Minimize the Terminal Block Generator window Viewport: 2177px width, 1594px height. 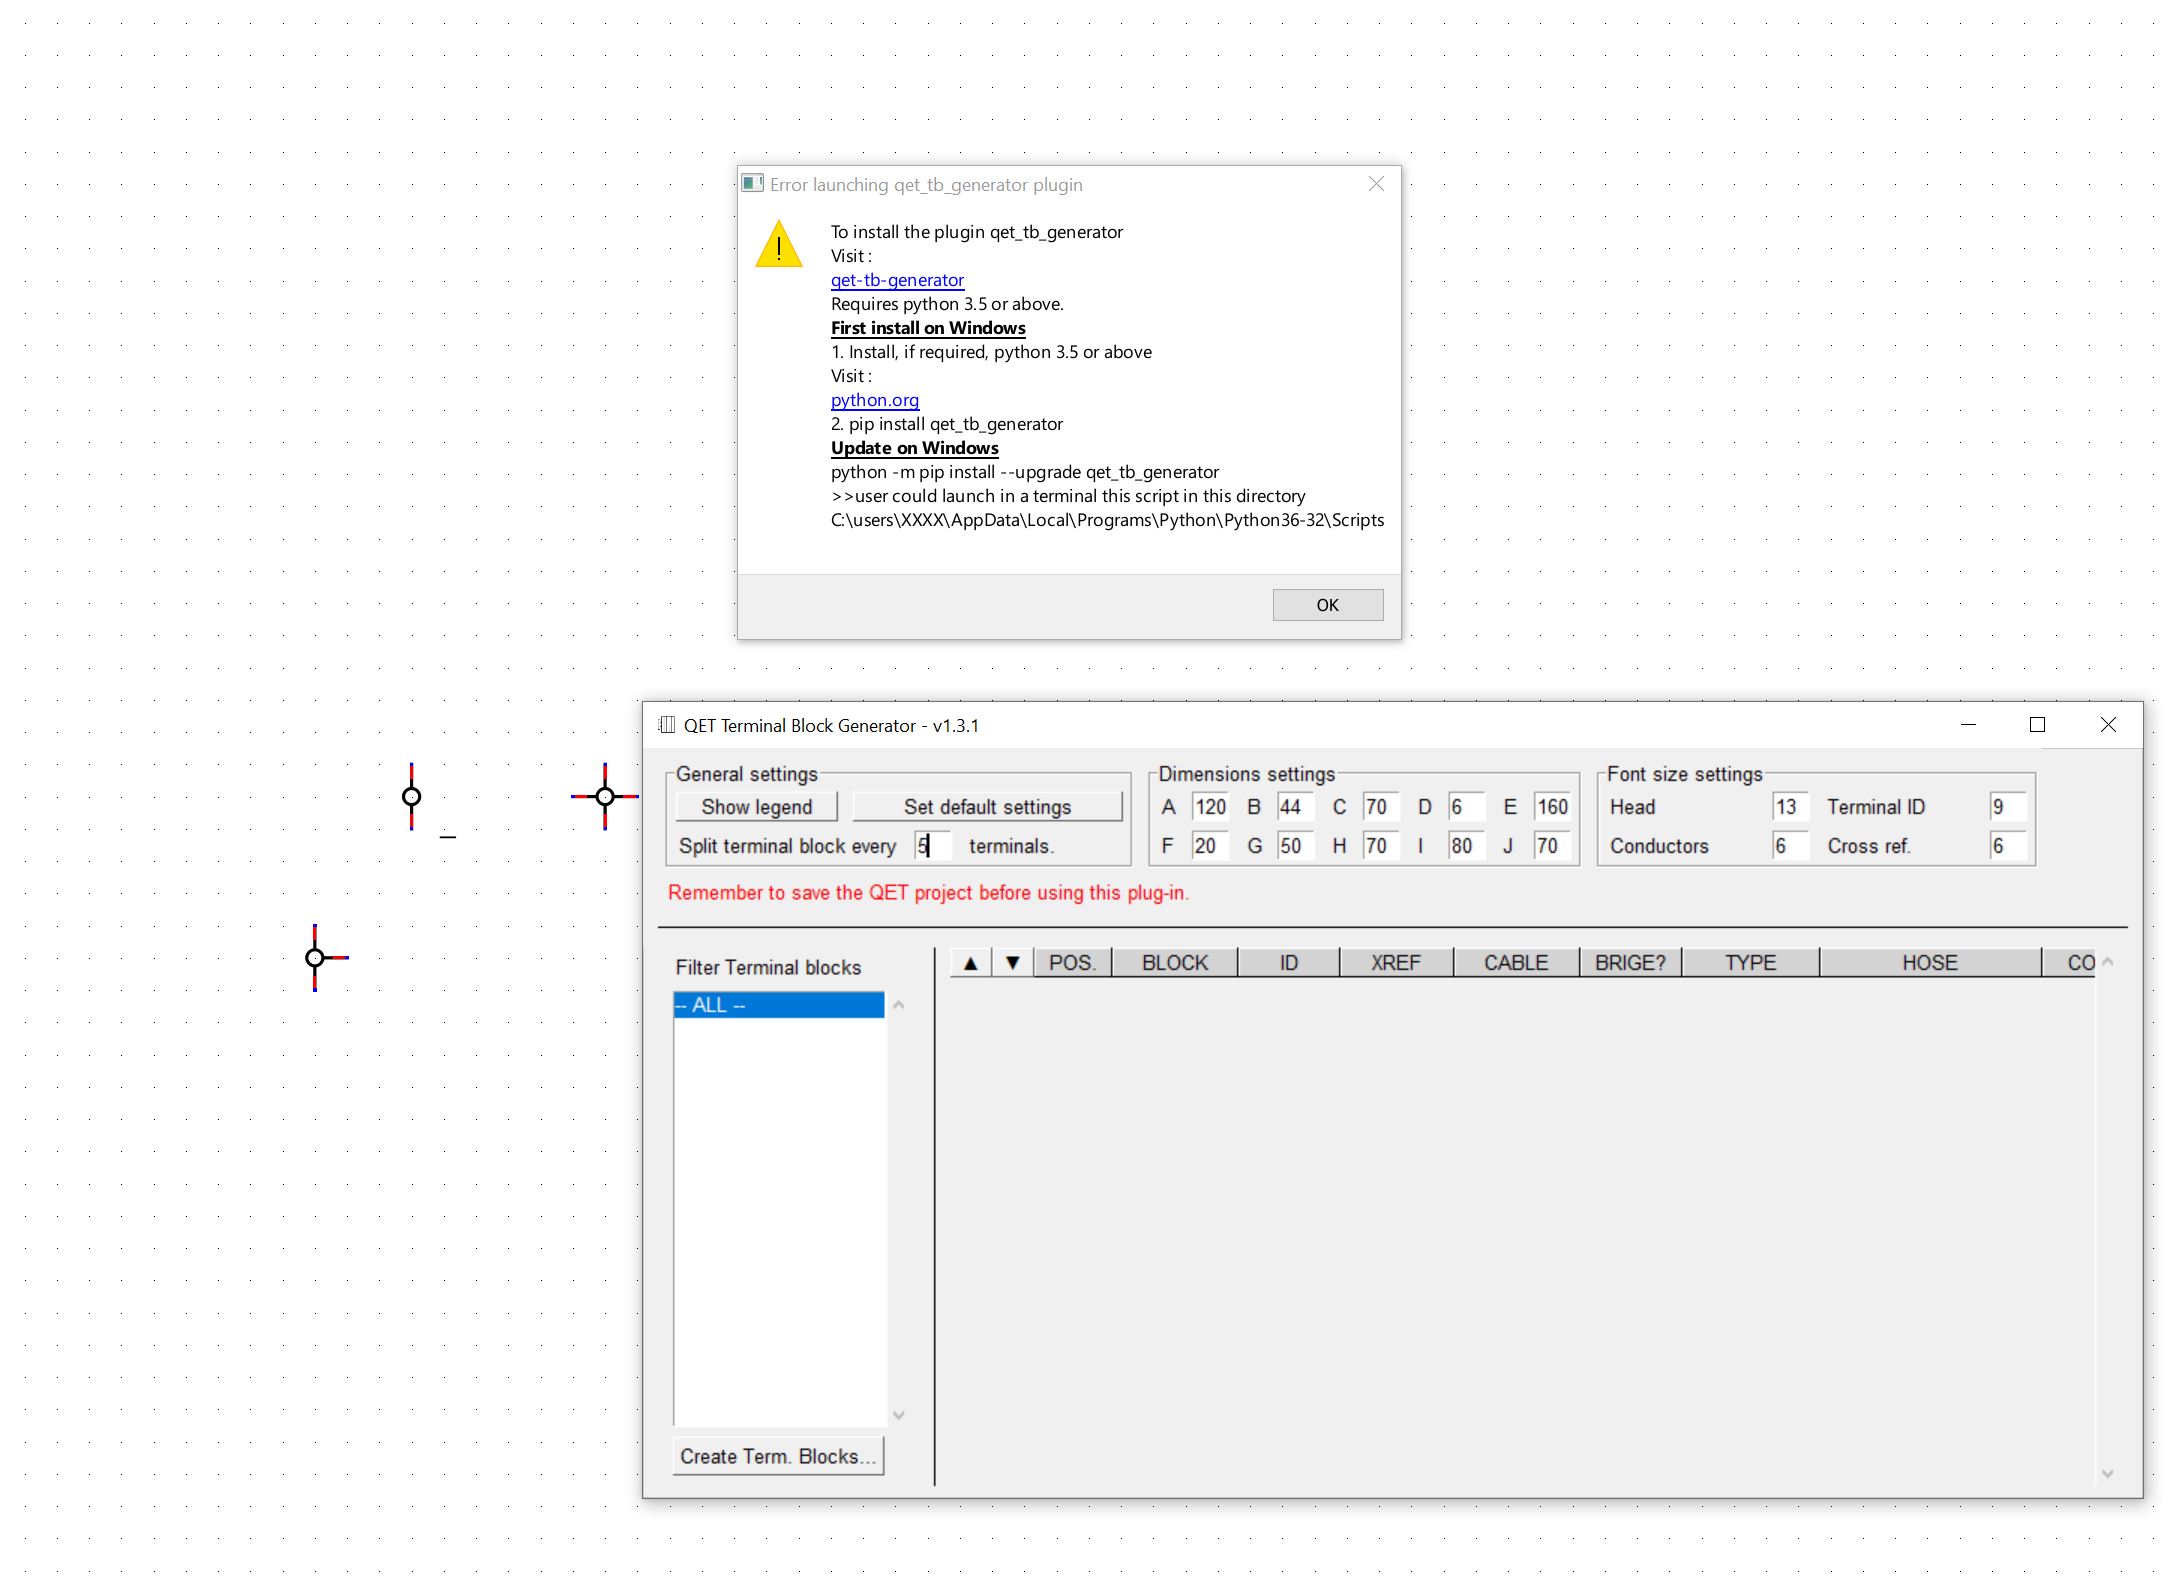coord(1968,725)
